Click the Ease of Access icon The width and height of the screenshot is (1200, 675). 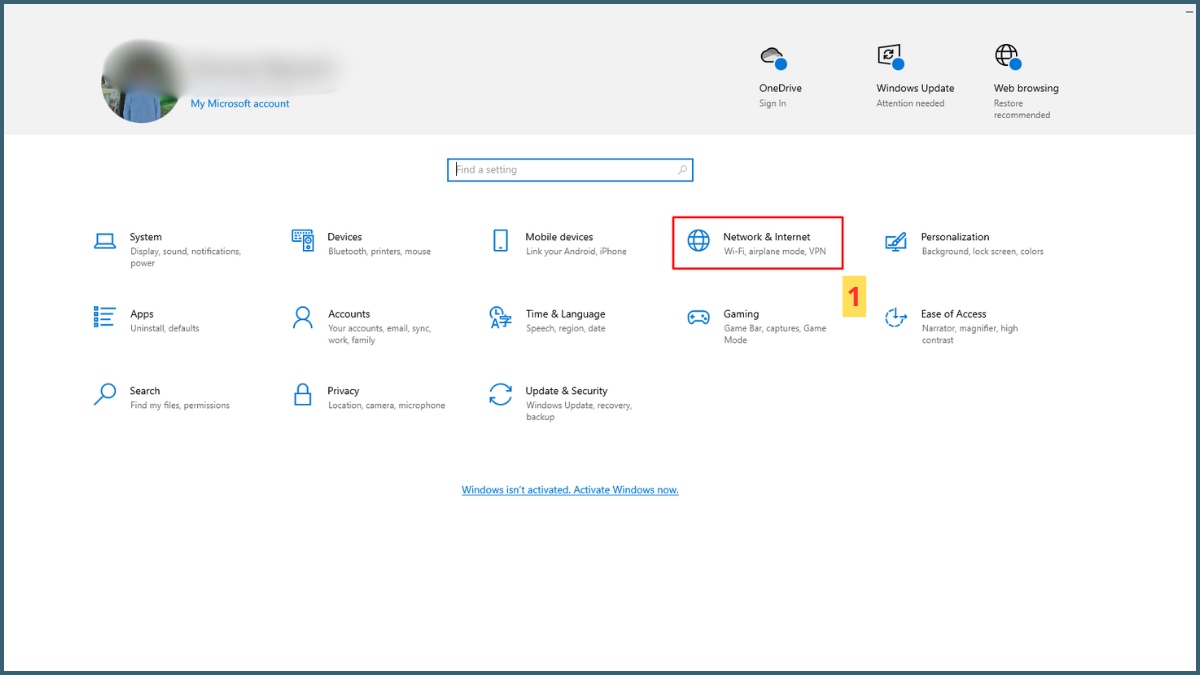[895, 318]
